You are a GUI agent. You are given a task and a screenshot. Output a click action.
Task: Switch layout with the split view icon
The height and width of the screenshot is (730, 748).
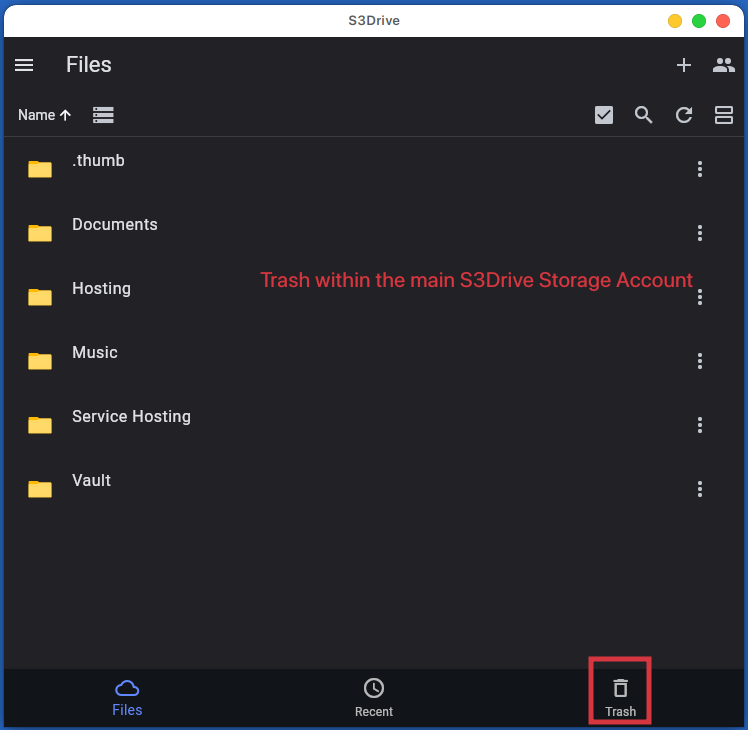click(724, 115)
